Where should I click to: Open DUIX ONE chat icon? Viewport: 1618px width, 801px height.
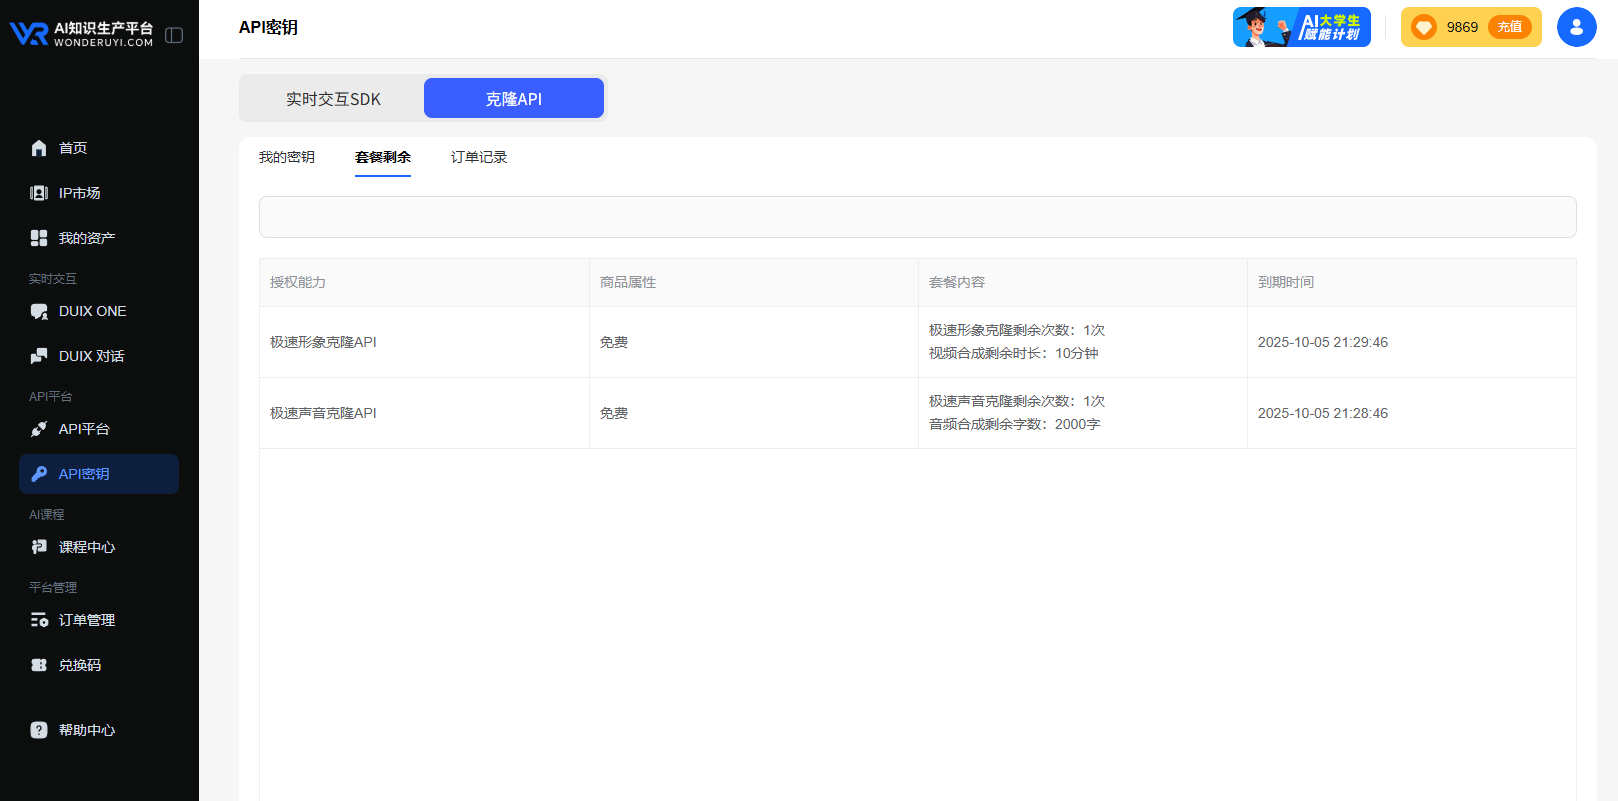point(39,311)
